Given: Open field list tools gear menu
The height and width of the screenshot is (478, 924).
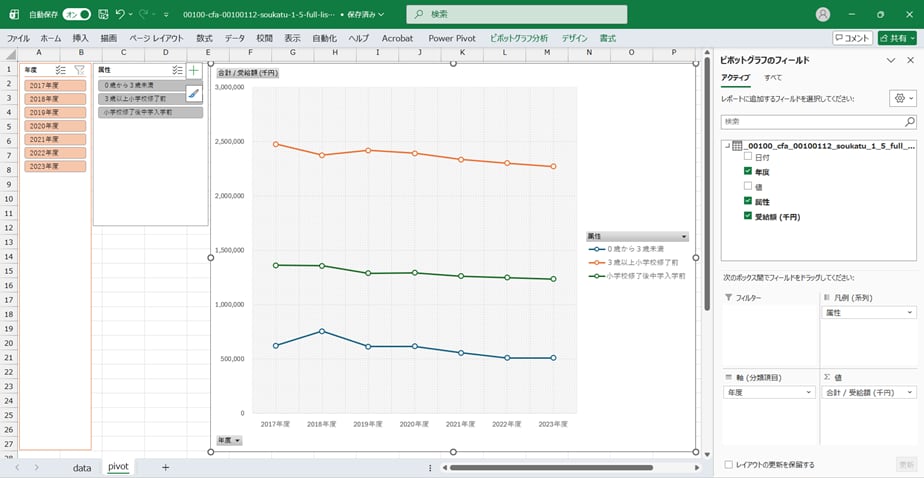Looking at the screenshot, I should 901,99.
